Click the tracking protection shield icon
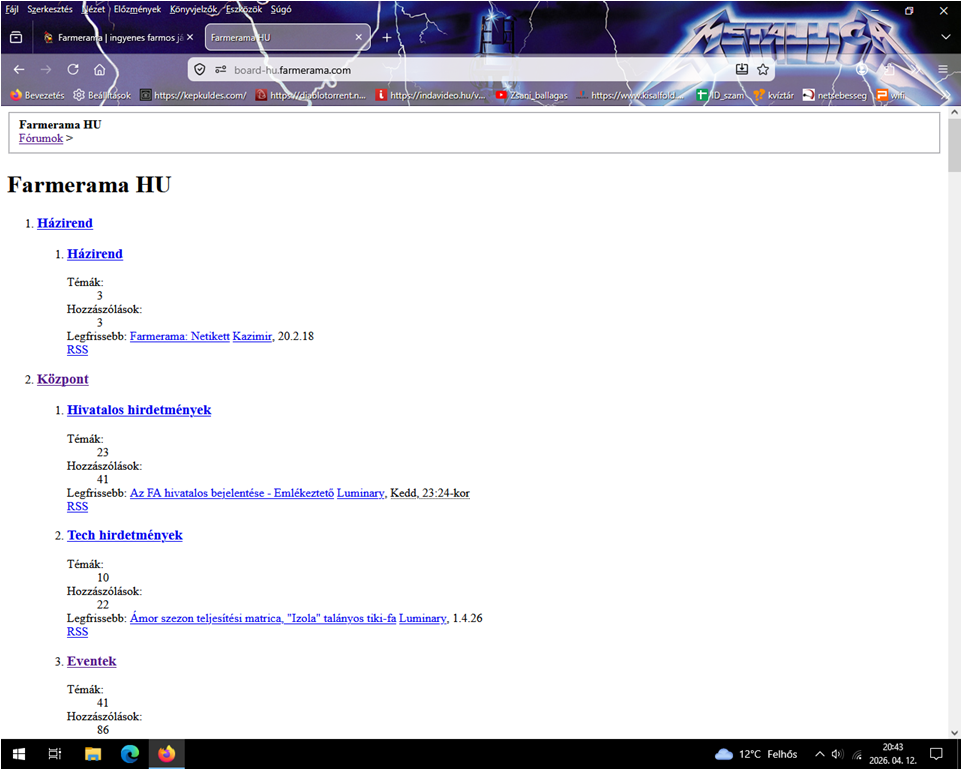The height and width of the screenshot is (770, 962). point(200,70)
